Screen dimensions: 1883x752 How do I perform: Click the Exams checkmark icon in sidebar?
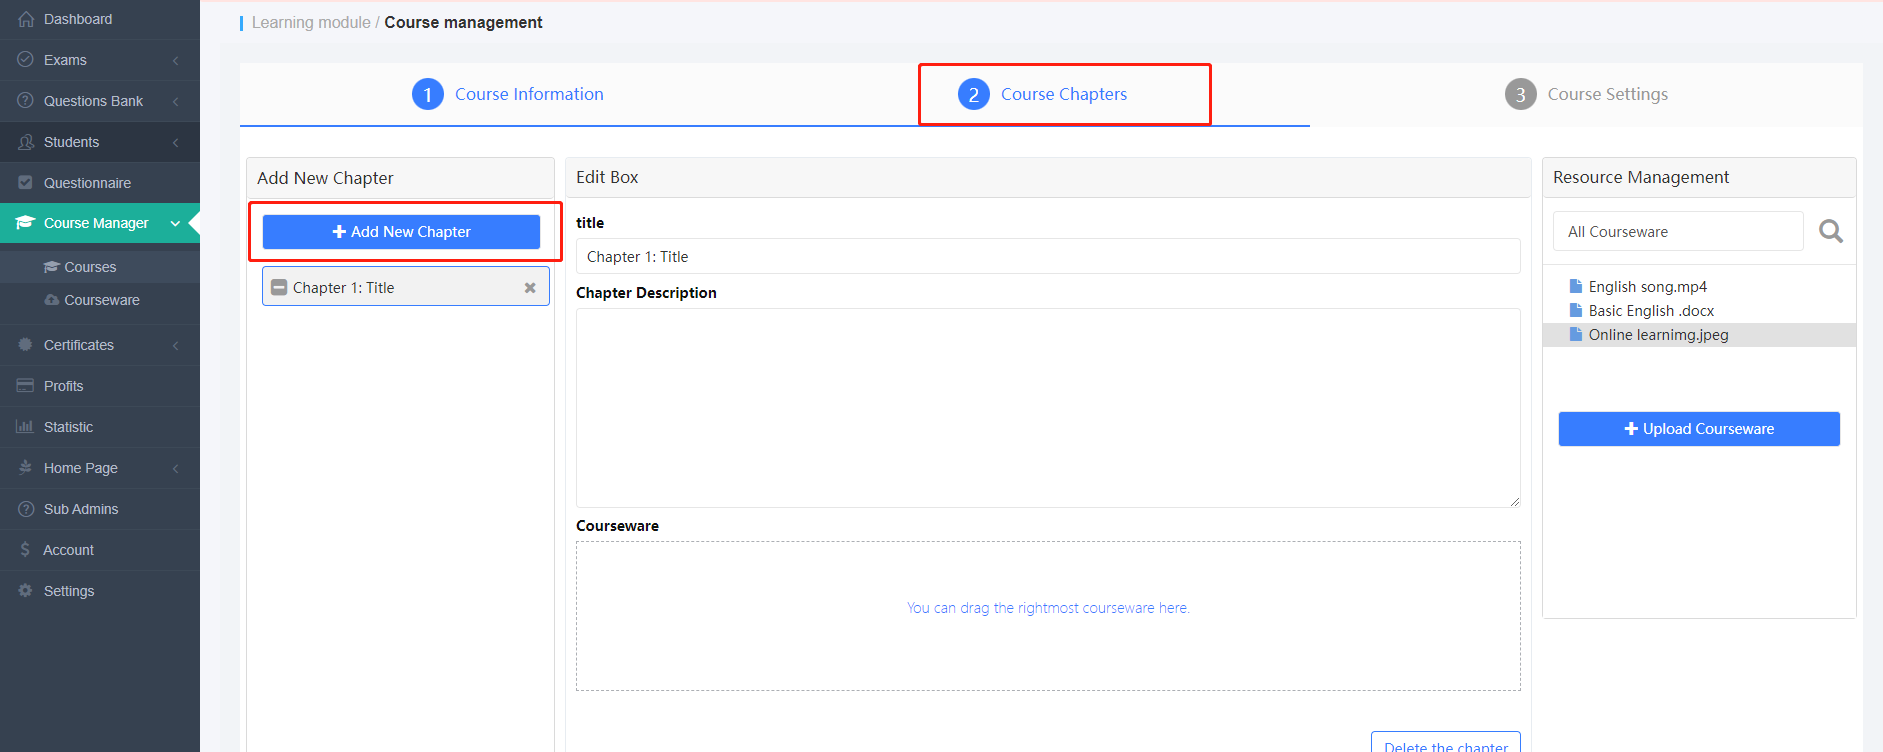coord(26,60)
